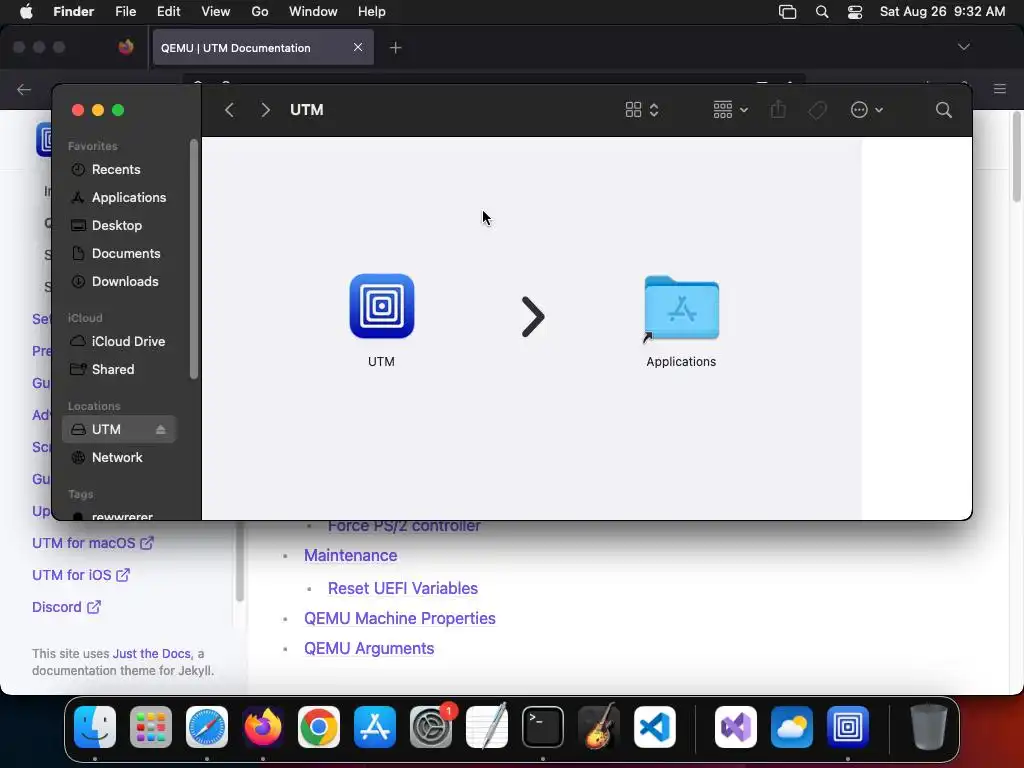Open the Just the Docs link
The height and width of the screenshot is (768, 1024).
(x=152, y=653)
